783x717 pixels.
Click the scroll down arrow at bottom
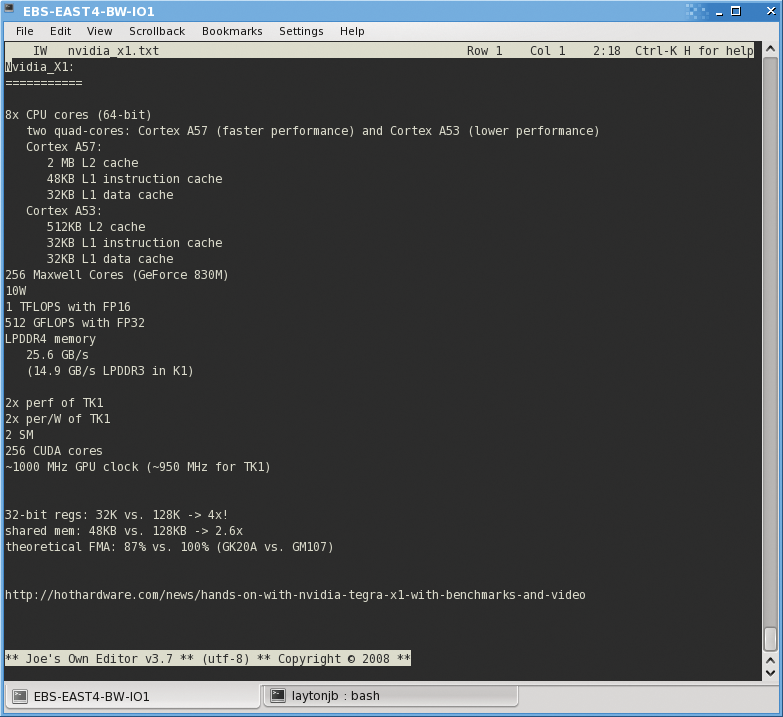(x=770, y=673)
